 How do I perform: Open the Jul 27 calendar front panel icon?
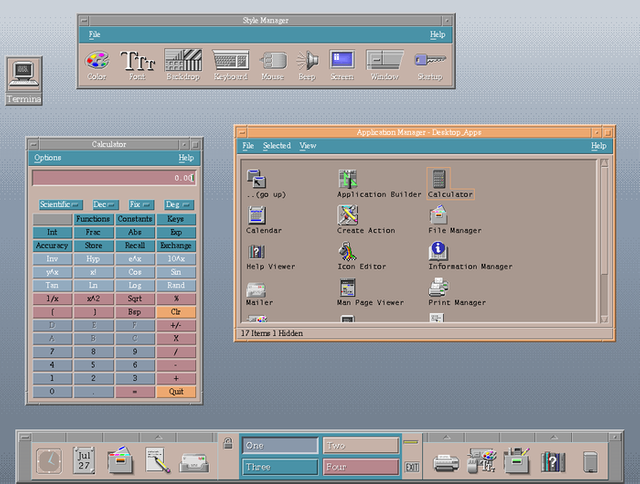[84, 461]
